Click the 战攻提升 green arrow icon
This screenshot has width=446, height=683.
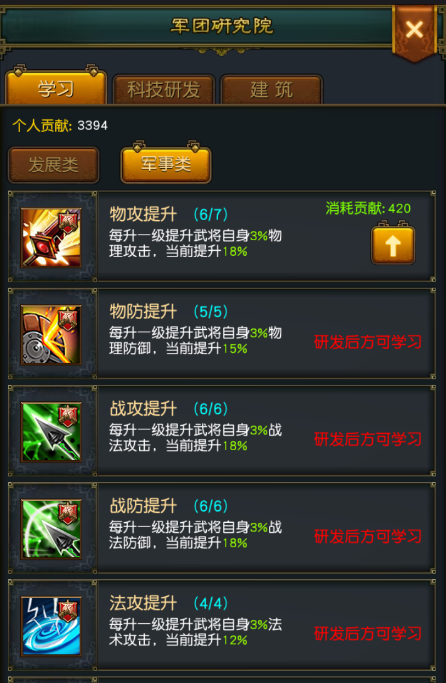[x=51, y=432]
